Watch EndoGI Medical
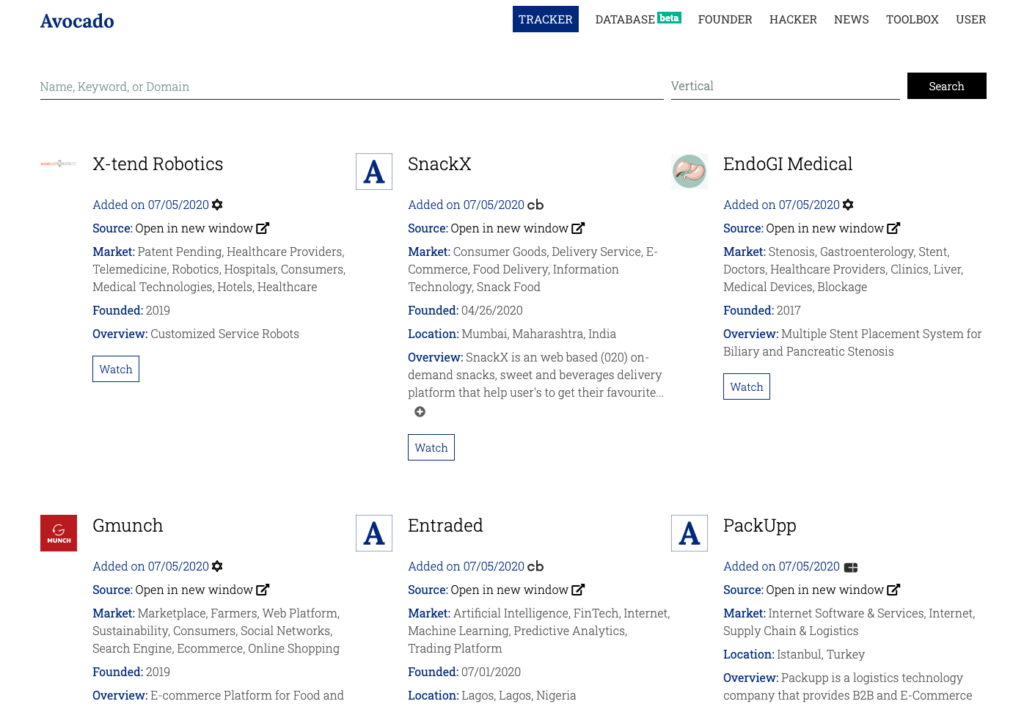Screen dimensions: 1024x704 pyautogui.click(x=746, y=387)
